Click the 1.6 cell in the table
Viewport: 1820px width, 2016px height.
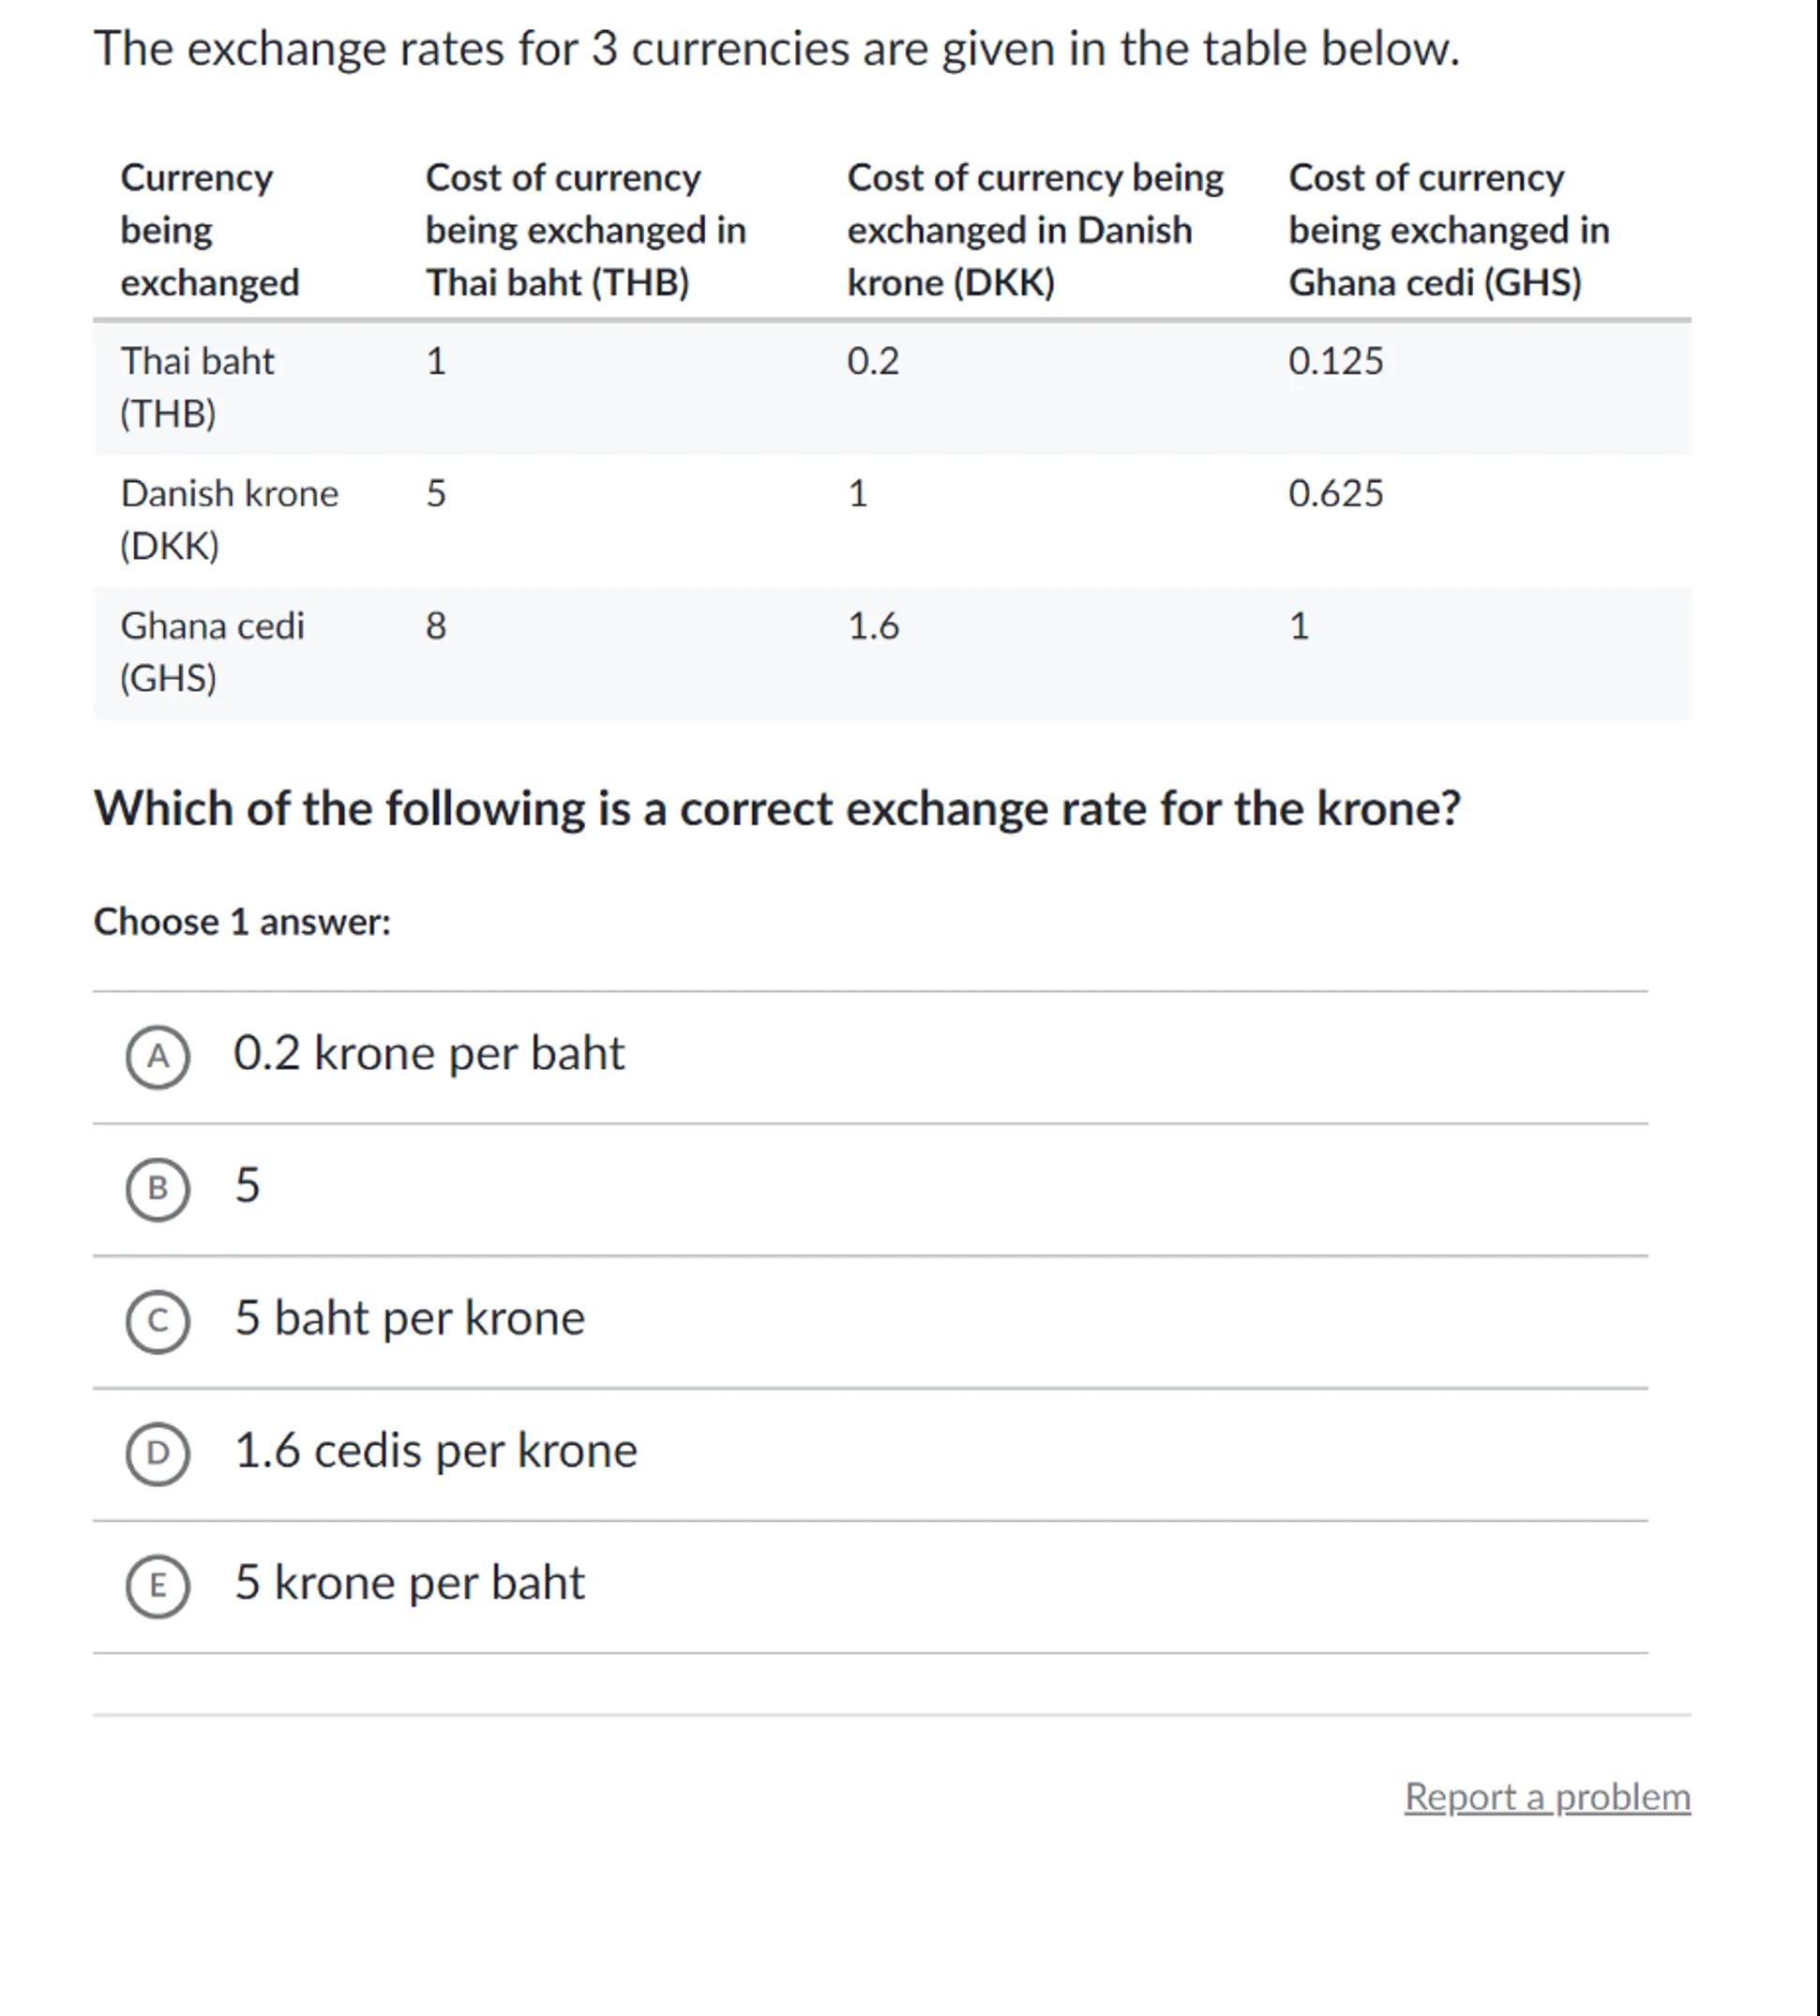point(873,626)
